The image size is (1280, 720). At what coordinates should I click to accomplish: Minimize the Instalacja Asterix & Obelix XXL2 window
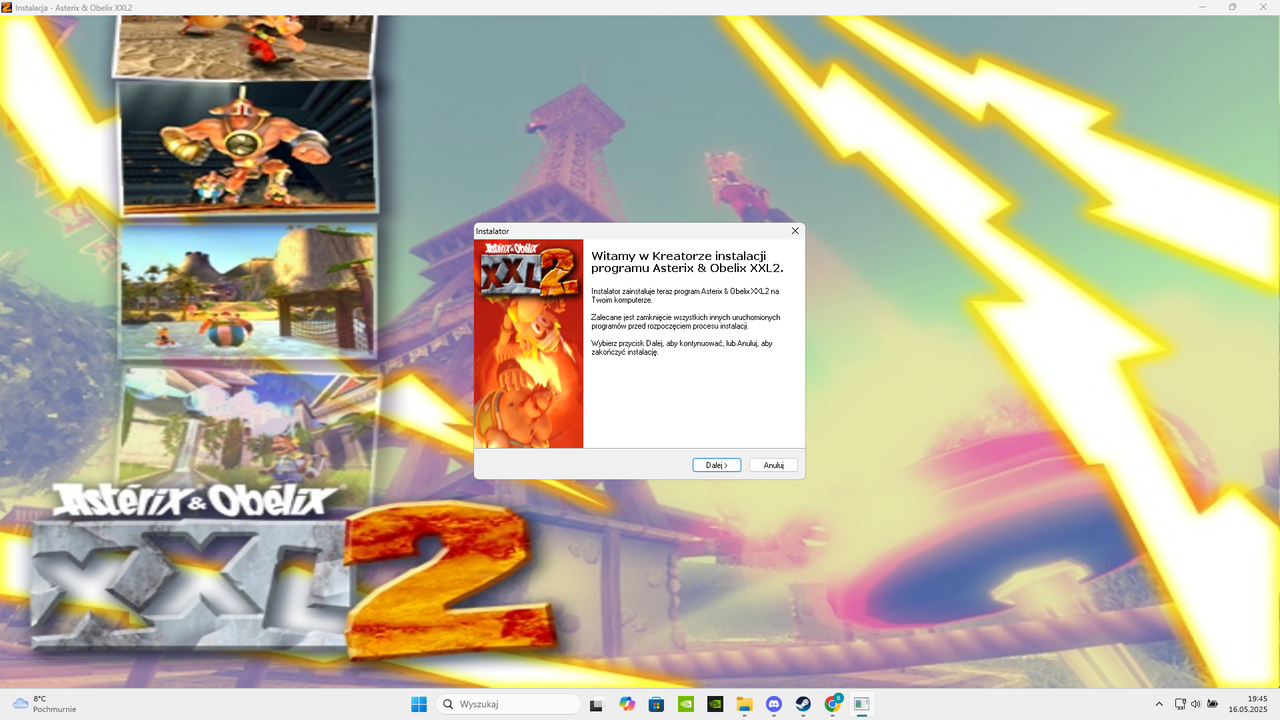[x=1204, y=7]
